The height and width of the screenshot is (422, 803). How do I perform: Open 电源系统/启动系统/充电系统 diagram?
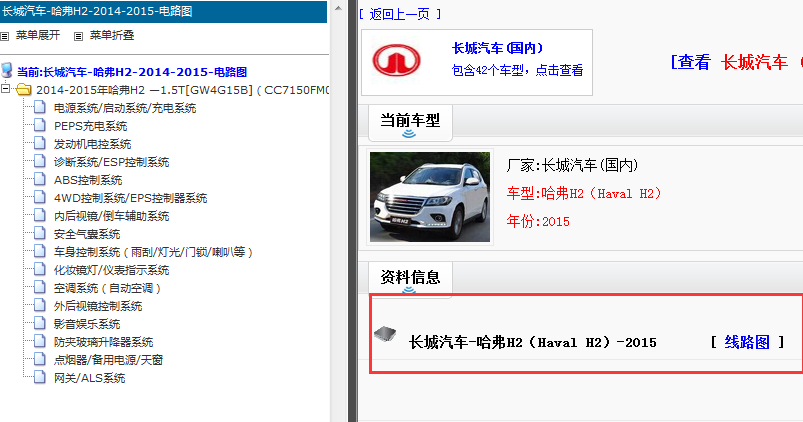125,108
